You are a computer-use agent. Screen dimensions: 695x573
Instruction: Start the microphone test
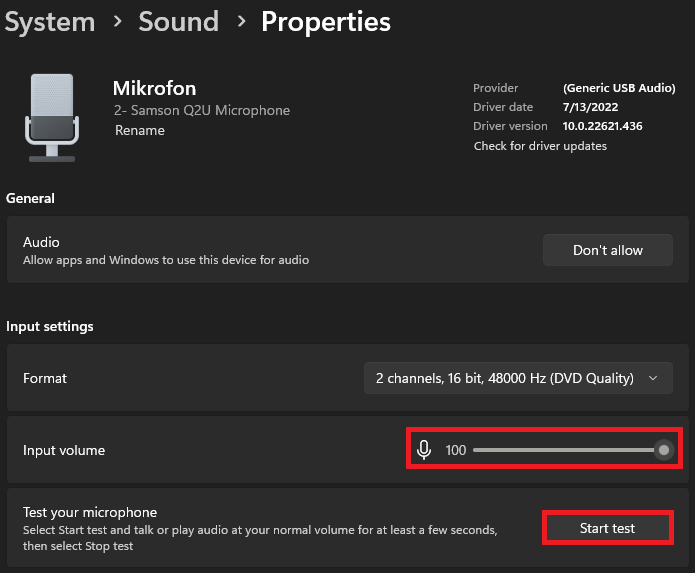(x=607, y=528)
